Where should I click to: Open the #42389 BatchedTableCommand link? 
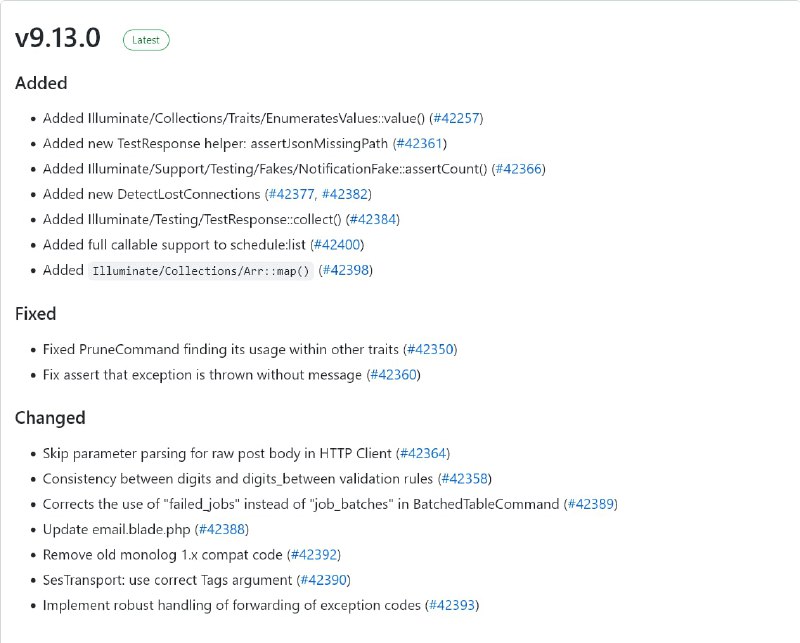pos(591,504)
